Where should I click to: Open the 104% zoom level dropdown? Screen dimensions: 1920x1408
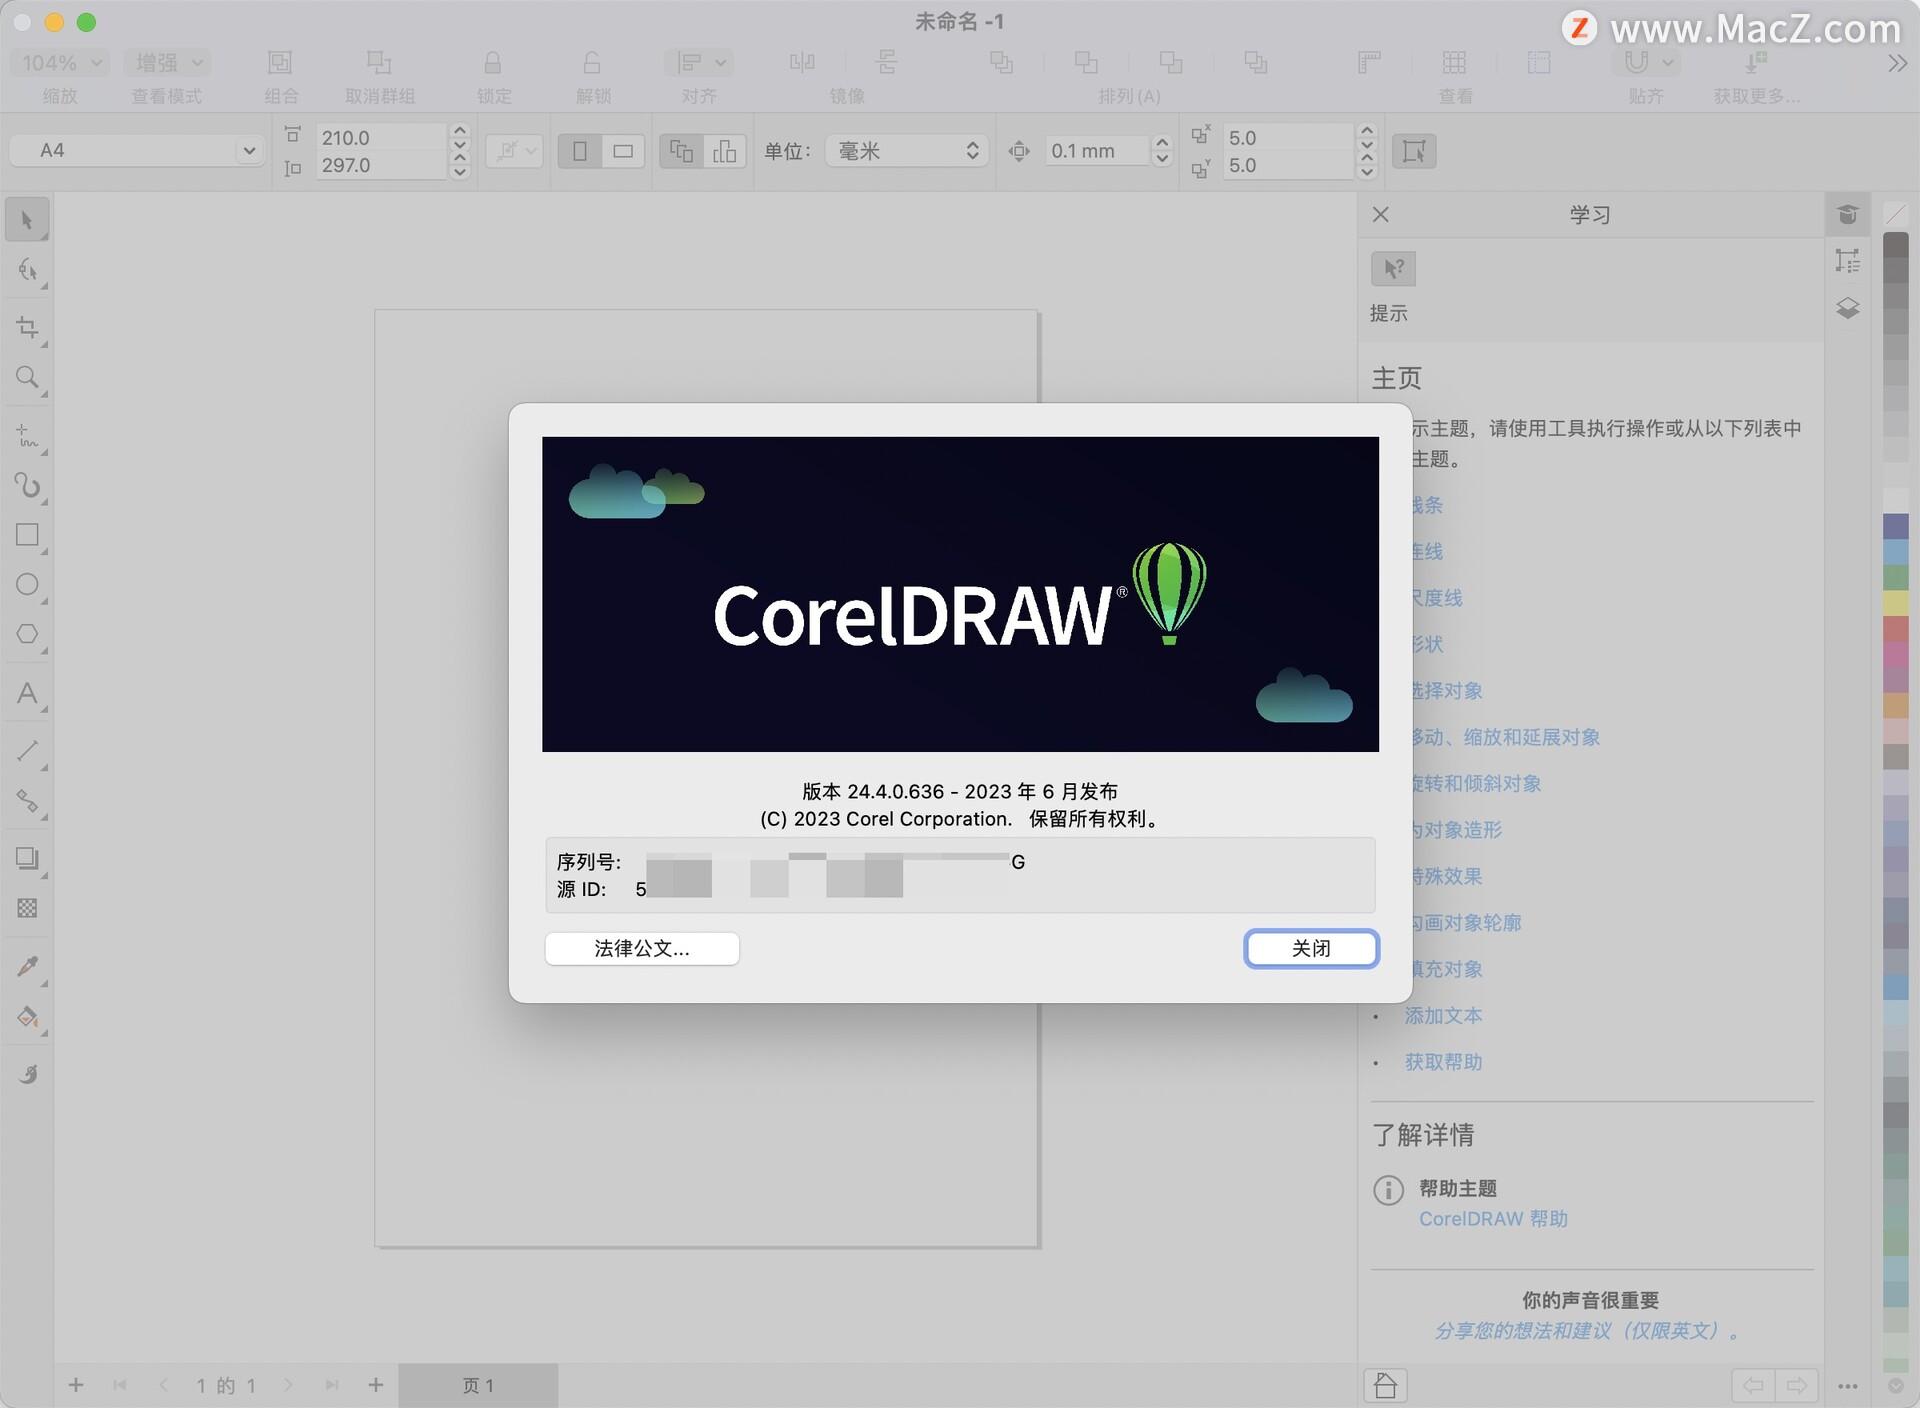point(57,62)
